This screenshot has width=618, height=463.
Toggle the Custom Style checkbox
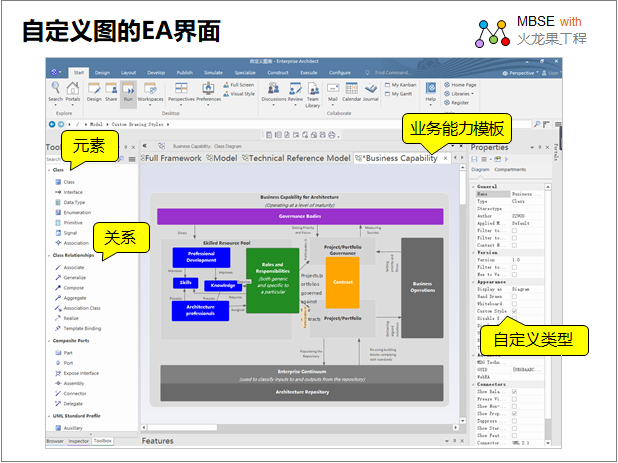point(514,311)
